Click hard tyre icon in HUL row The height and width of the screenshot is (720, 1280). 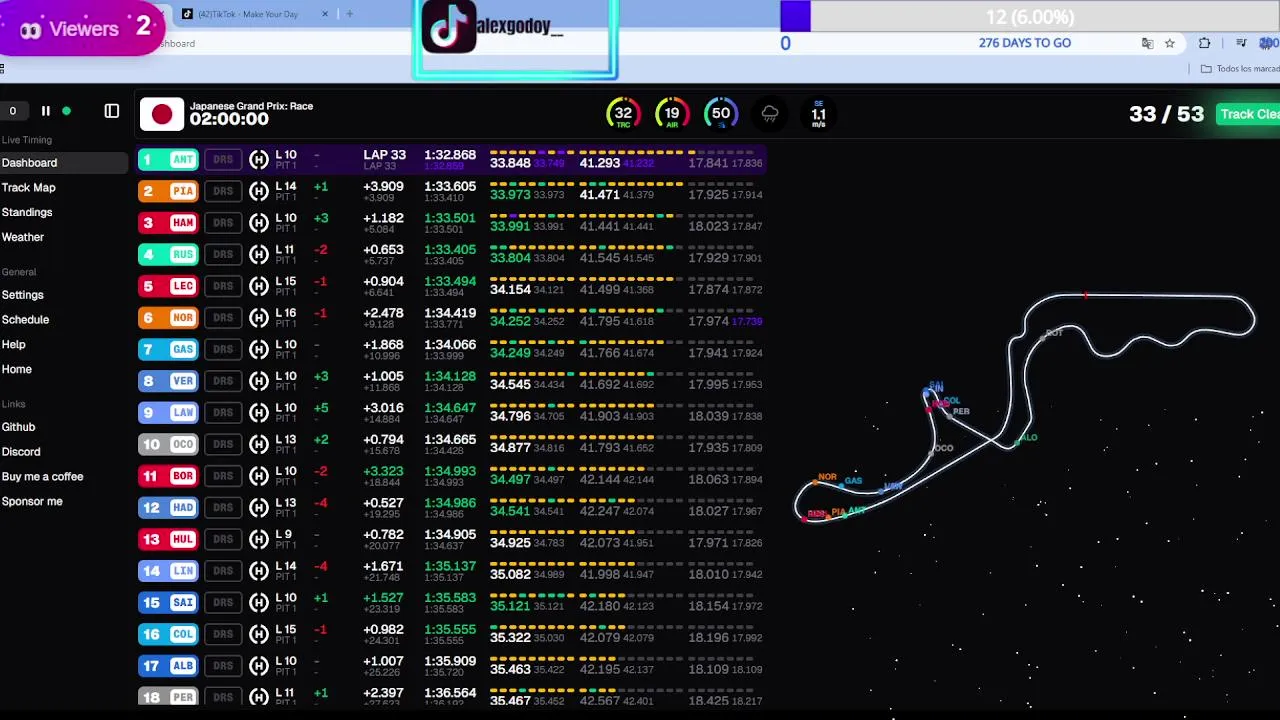pyautogui.click(x=259, y=539)
